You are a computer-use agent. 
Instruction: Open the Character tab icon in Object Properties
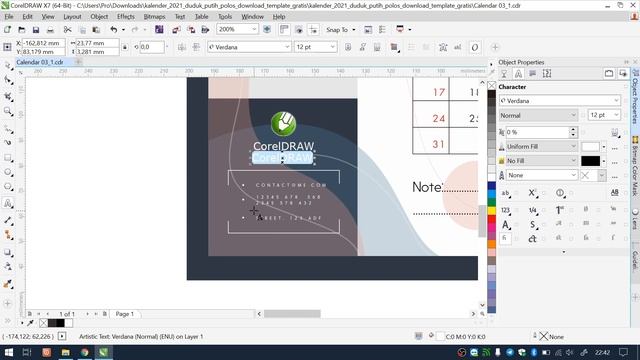coord(518,73)
